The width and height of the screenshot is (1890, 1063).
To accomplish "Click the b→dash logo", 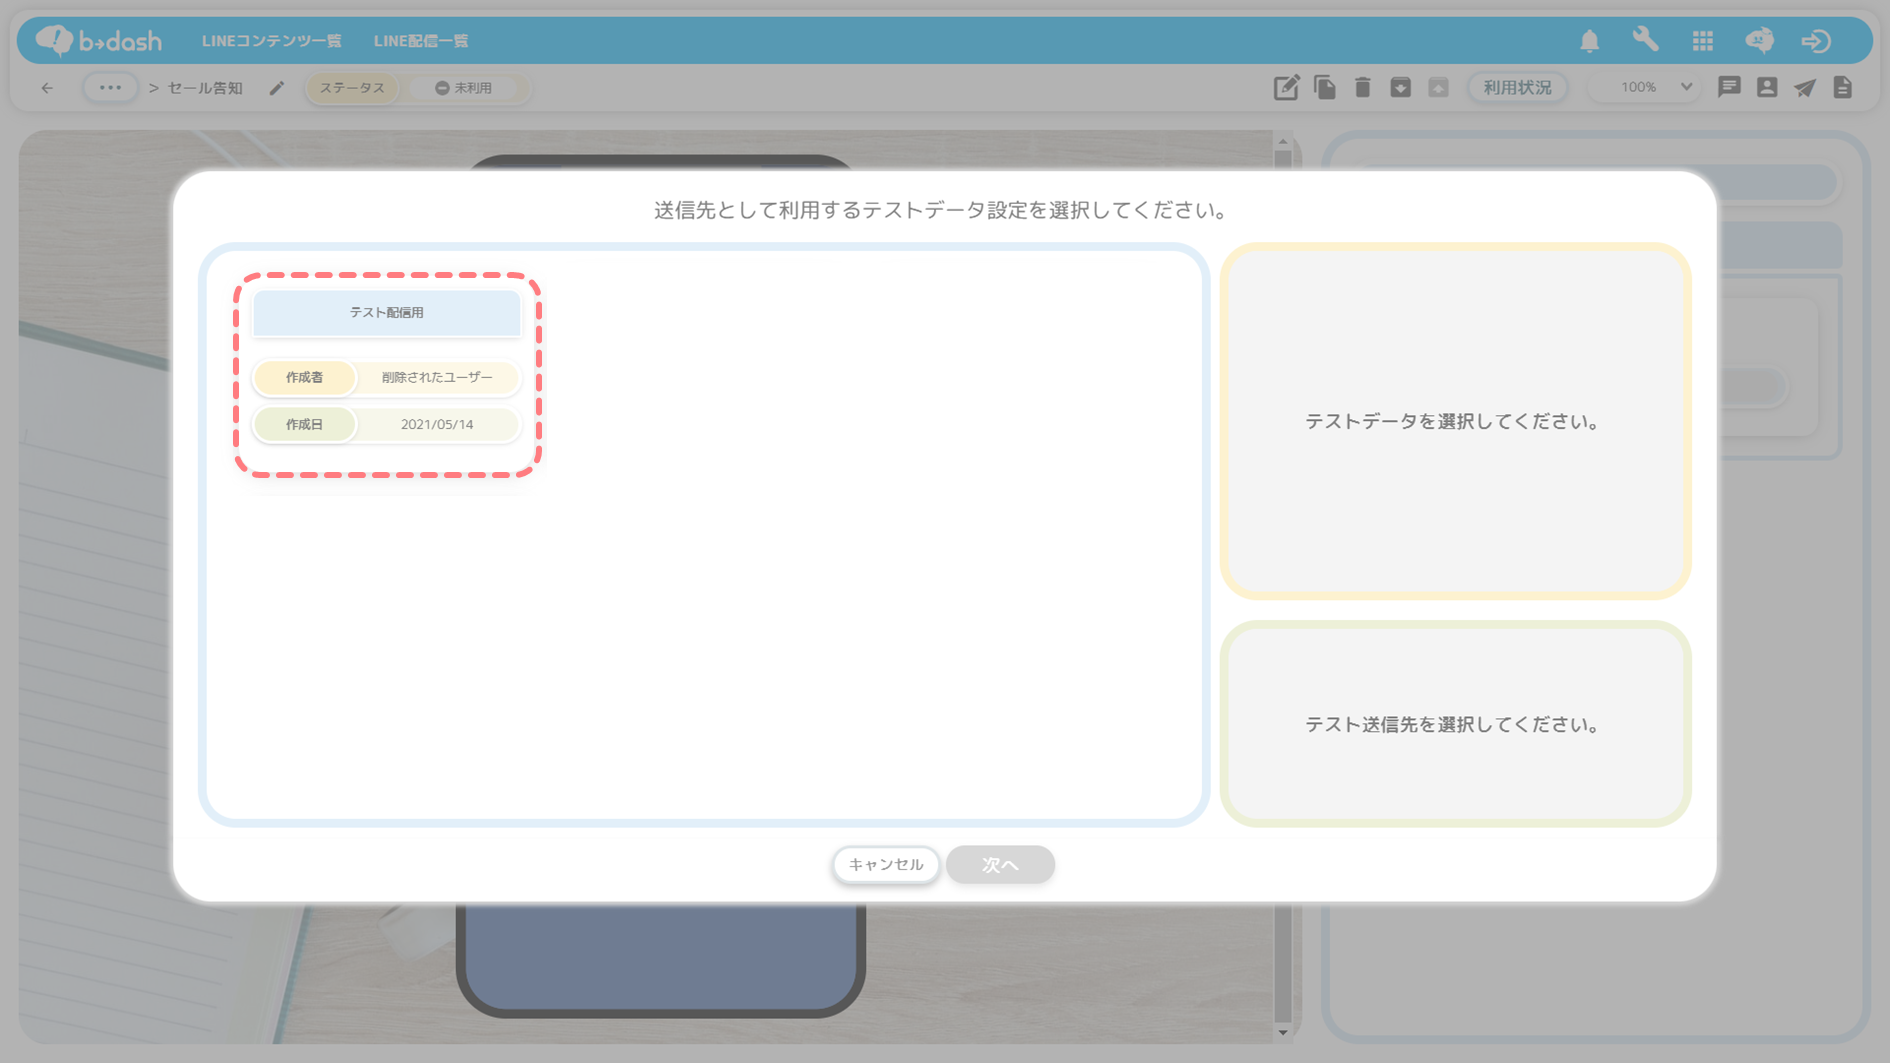I will pos(99,41).
